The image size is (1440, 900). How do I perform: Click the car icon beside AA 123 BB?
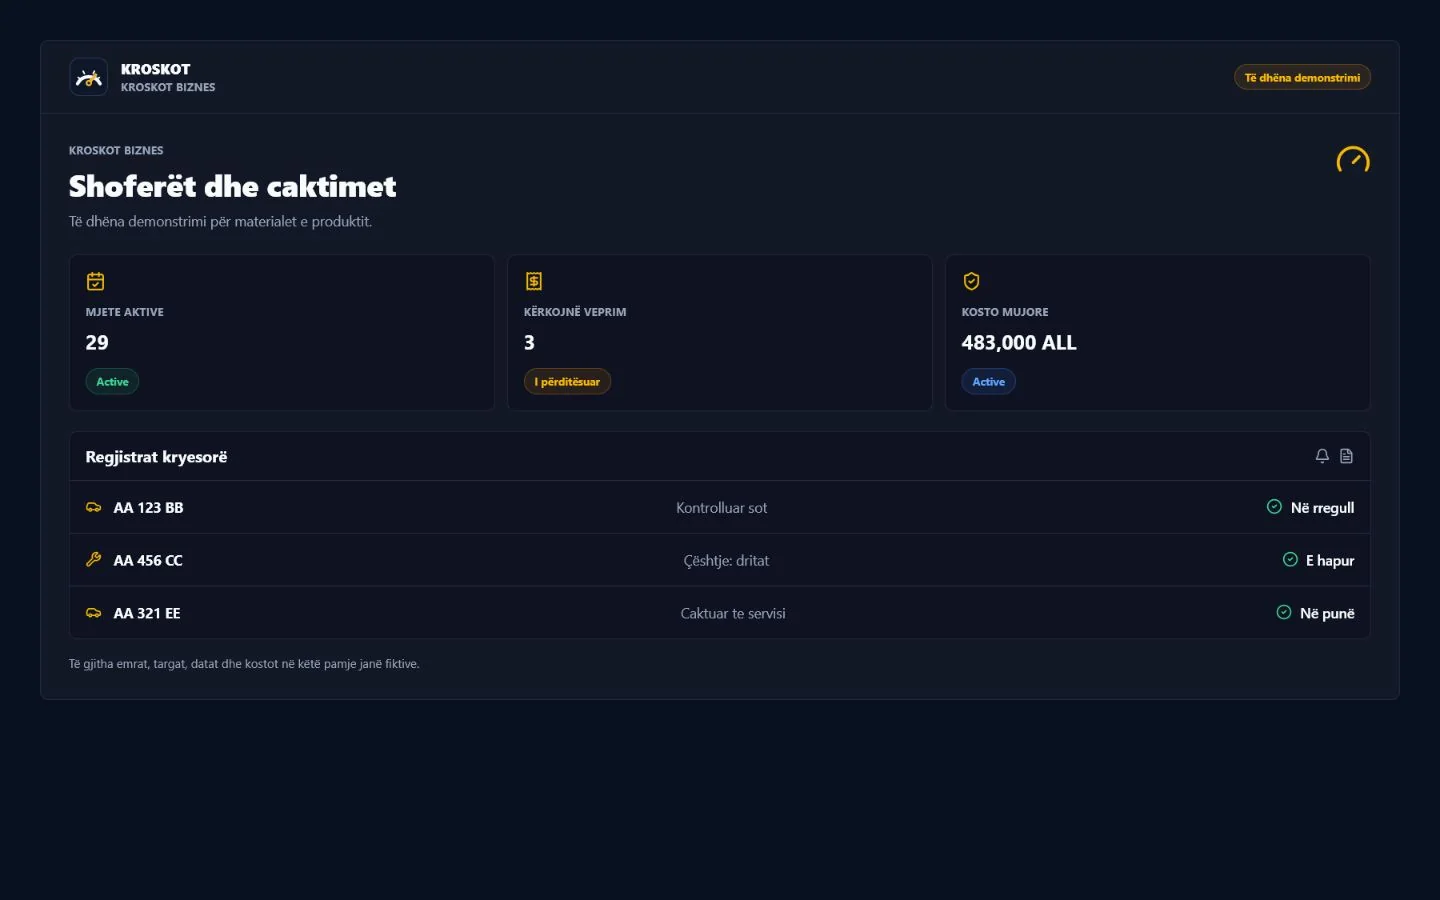click(x=94, y=507)
